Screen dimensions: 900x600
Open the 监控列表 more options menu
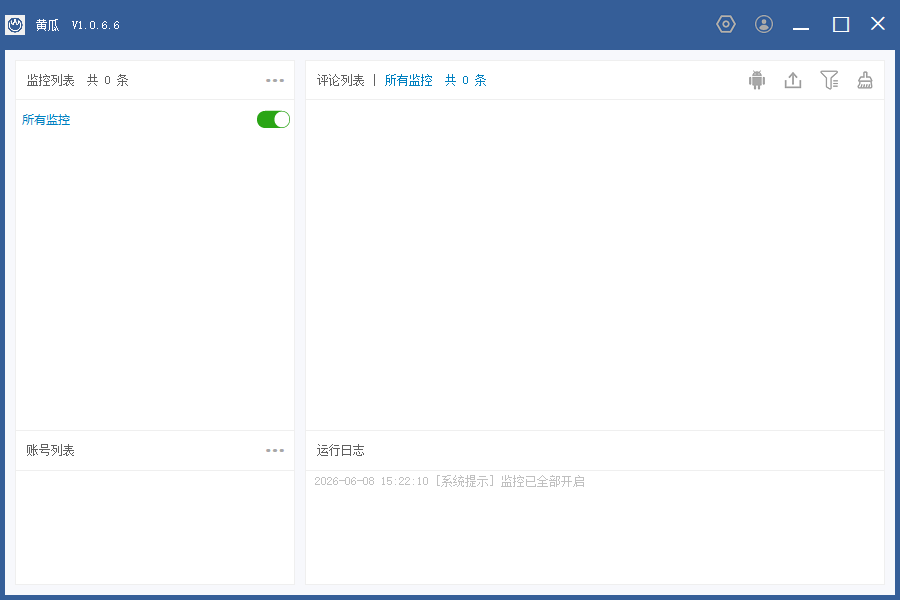click(275, 80)
